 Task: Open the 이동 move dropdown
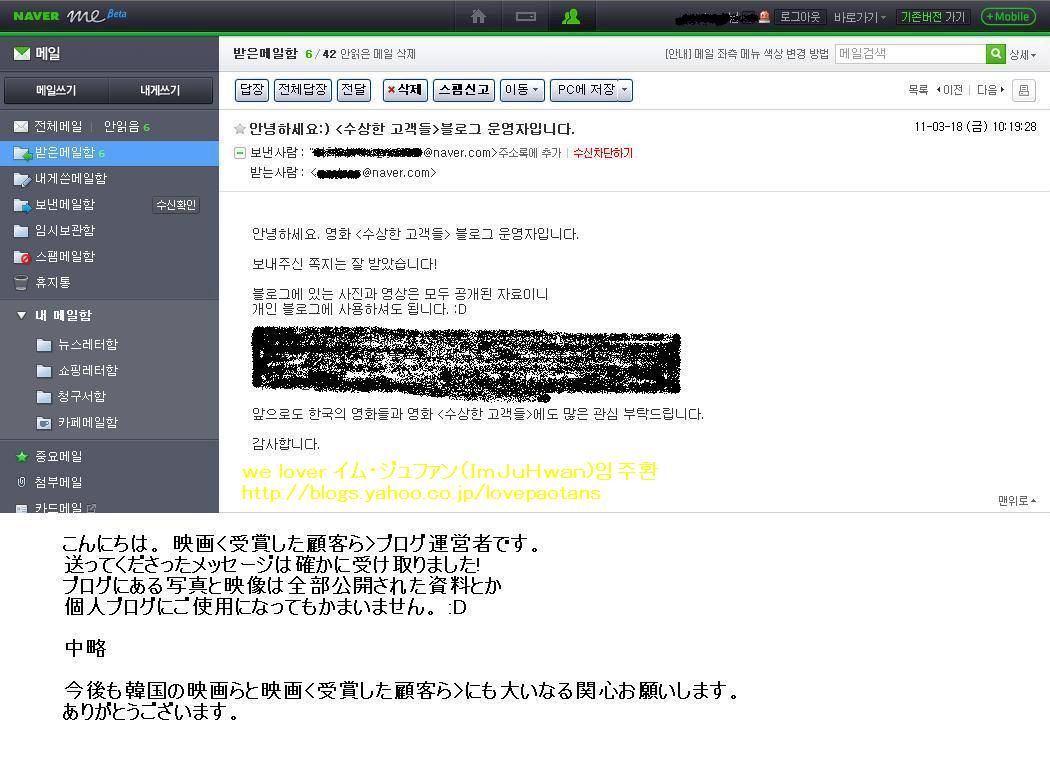[522, 90]
